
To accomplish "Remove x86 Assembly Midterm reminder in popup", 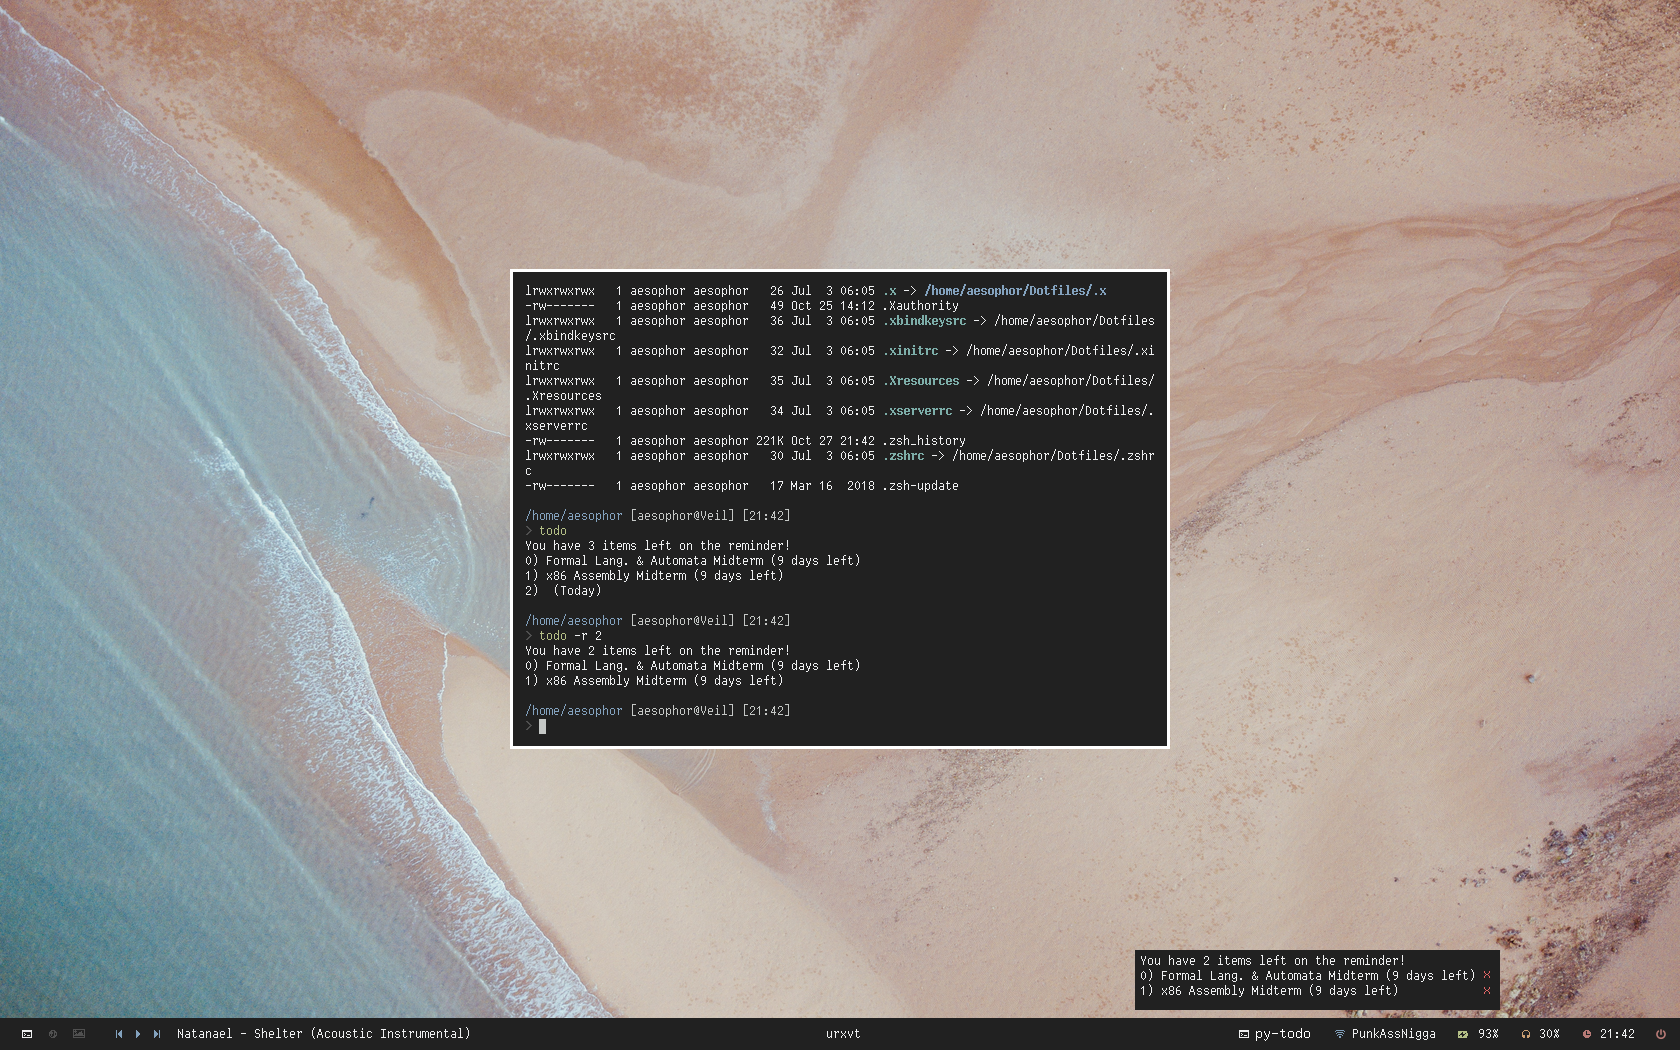I will tap(1487, 991).
